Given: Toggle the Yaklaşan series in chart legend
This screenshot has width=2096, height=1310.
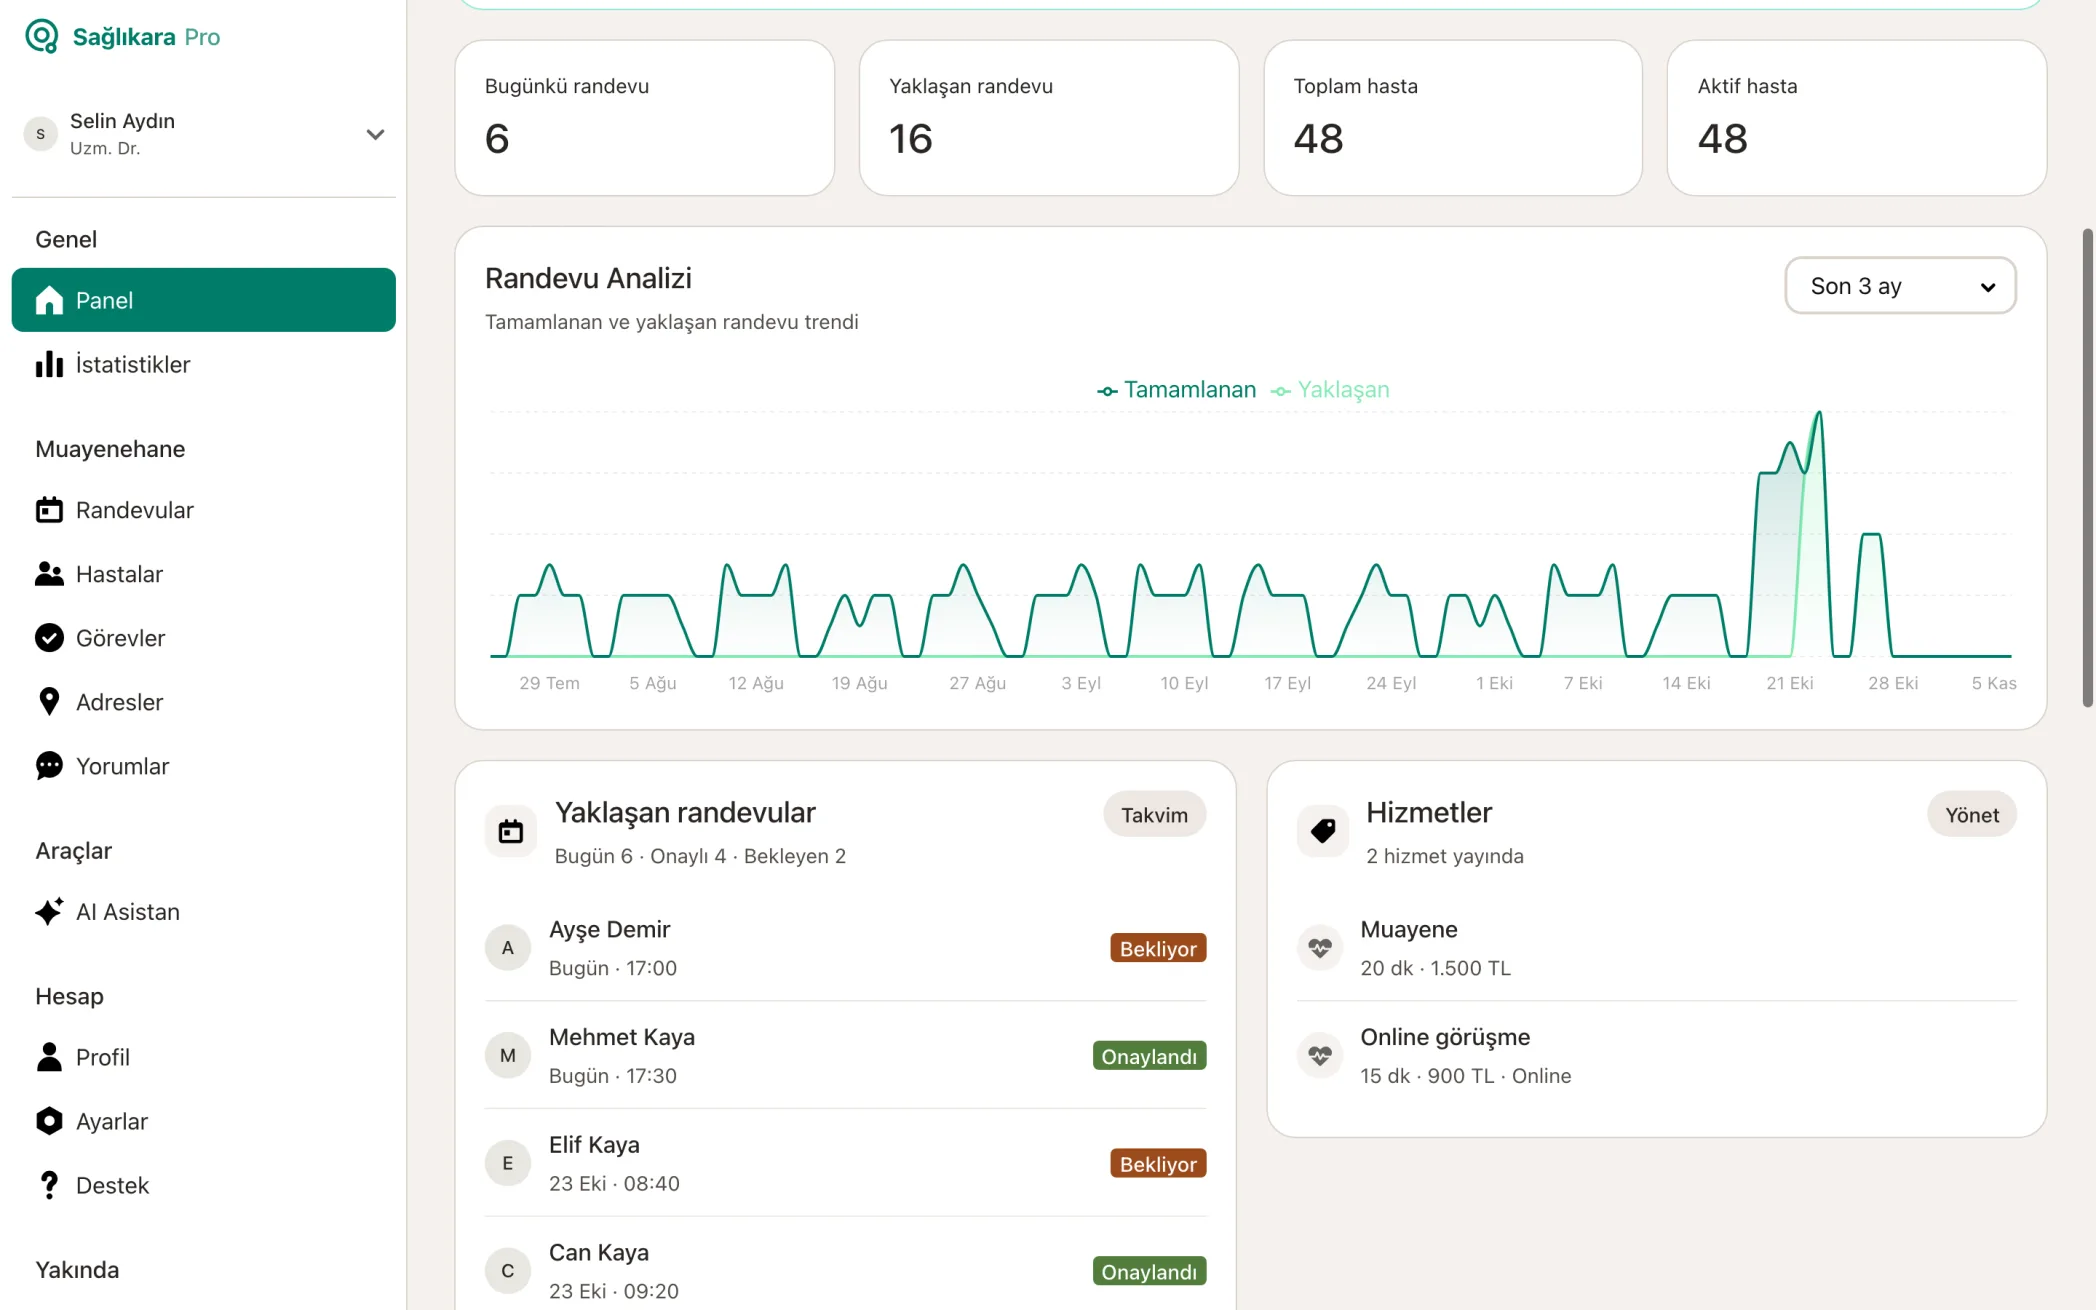Looking at the screenshot, I should (x=1330, y=390).
